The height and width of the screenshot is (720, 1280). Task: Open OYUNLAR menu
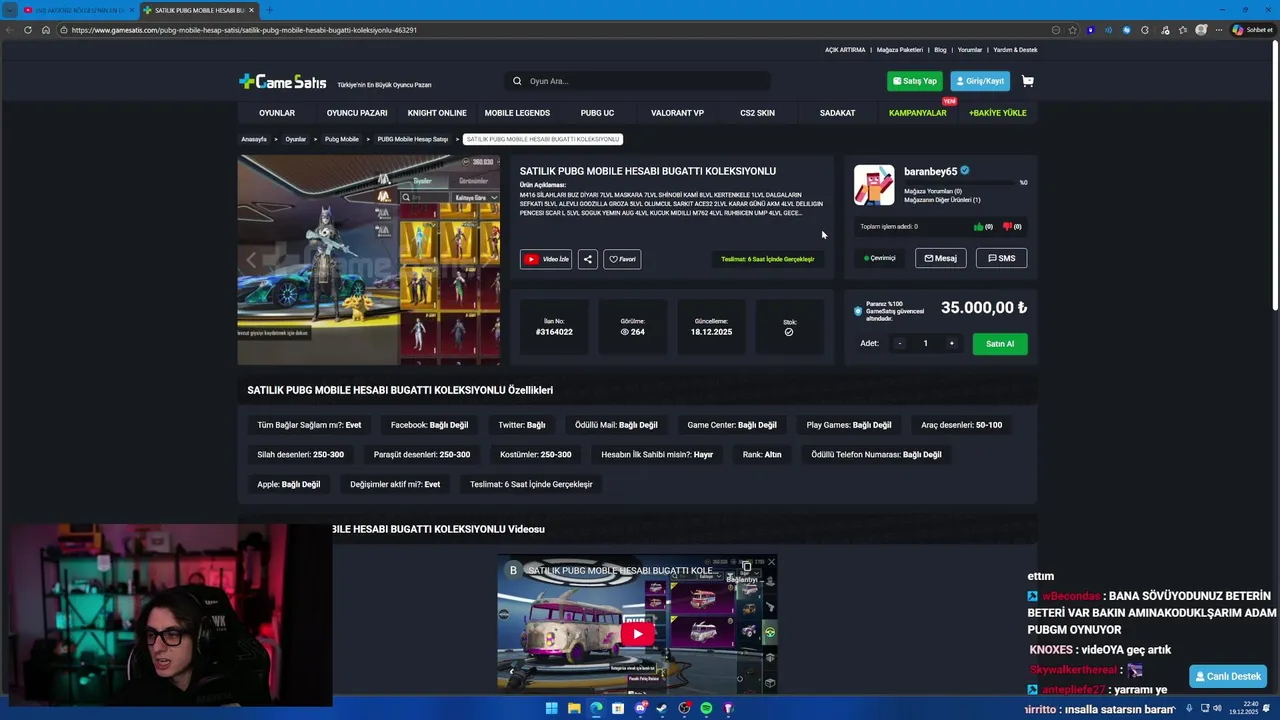click(x=277, y=113)
